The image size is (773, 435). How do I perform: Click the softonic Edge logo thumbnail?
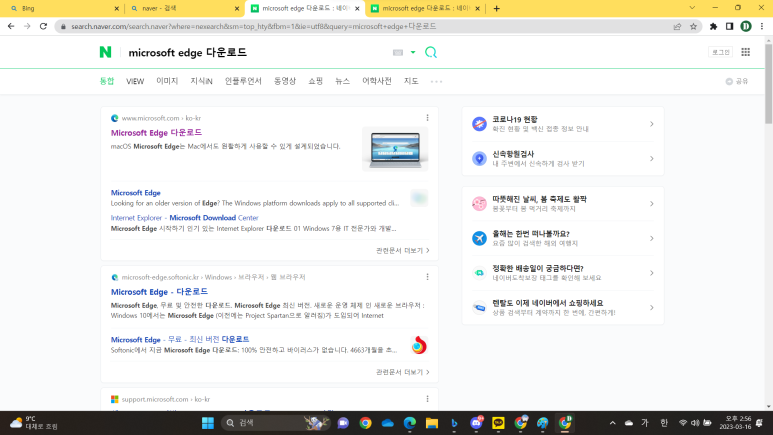[419, 345]
